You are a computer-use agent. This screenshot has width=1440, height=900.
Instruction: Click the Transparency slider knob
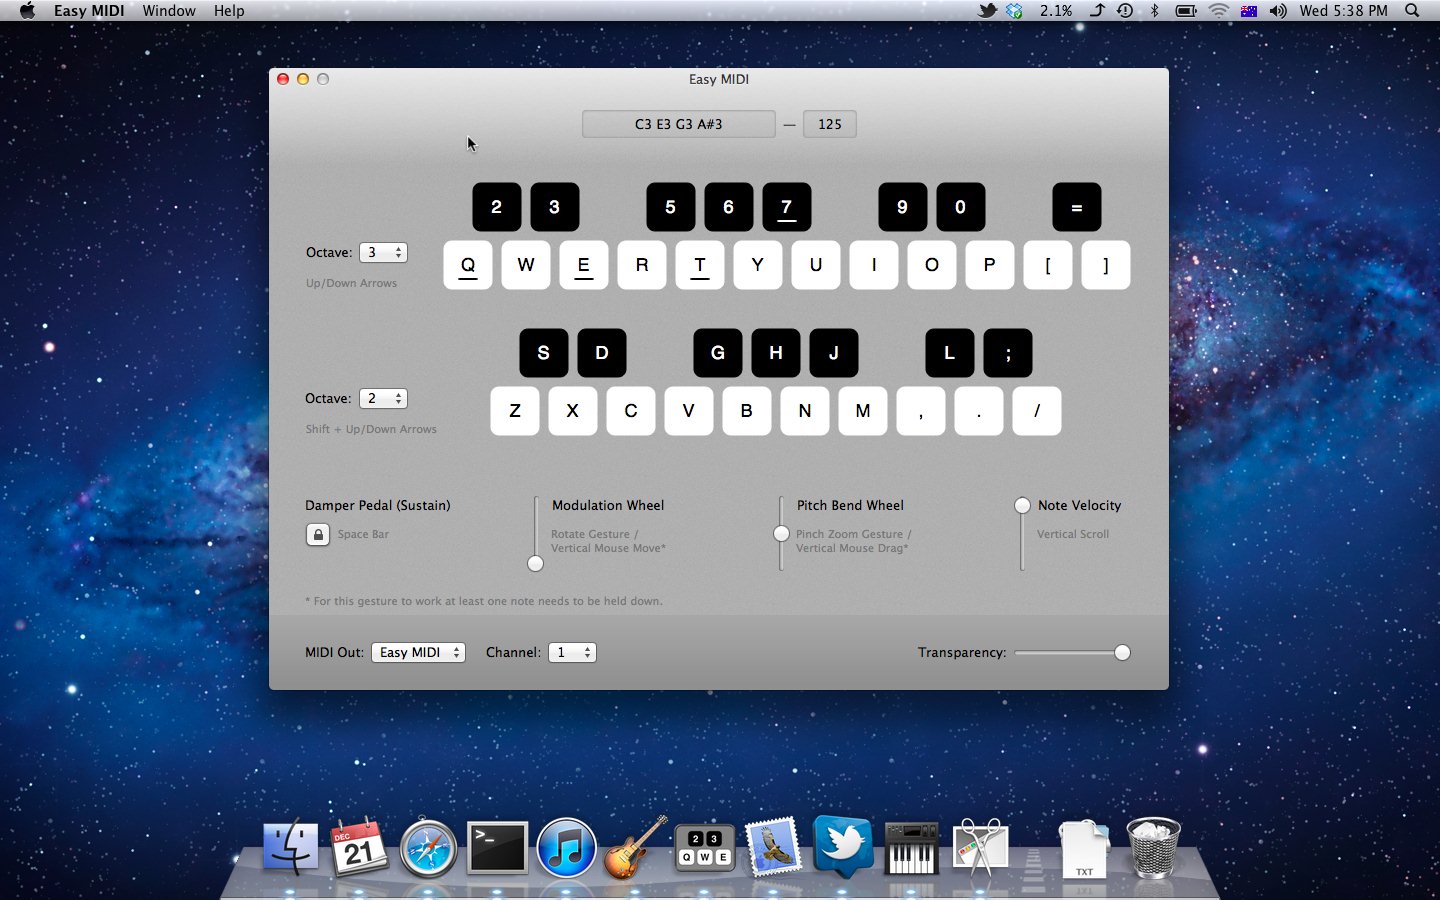(x=1122, y=653)
